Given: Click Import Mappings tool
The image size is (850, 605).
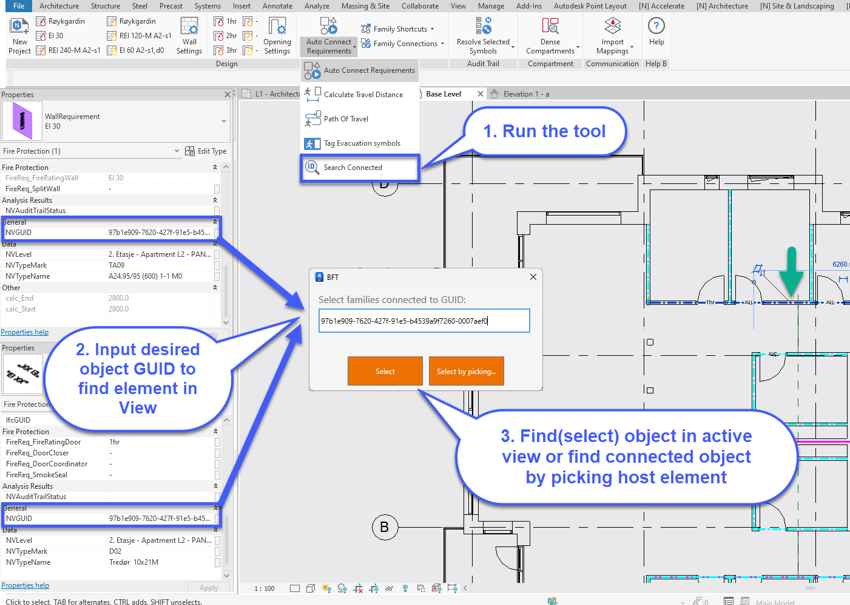Looking at the screenshot, I should point(613,35).
